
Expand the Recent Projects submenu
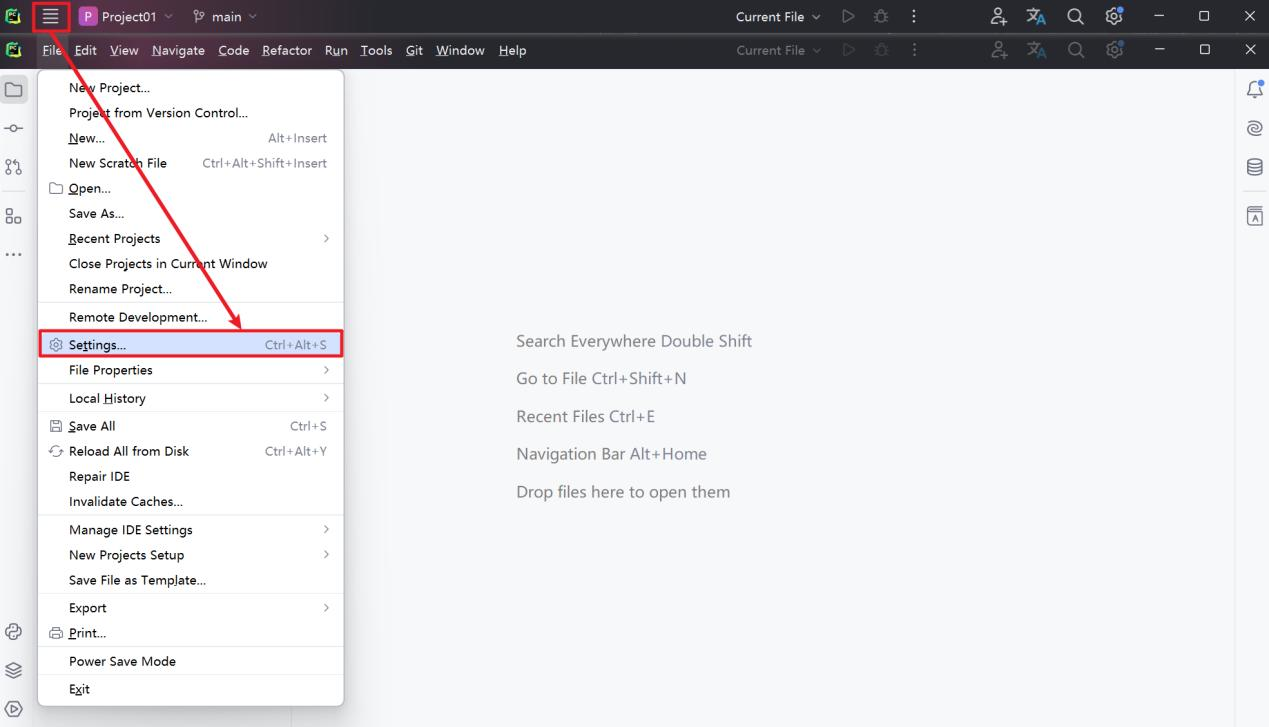190,238
